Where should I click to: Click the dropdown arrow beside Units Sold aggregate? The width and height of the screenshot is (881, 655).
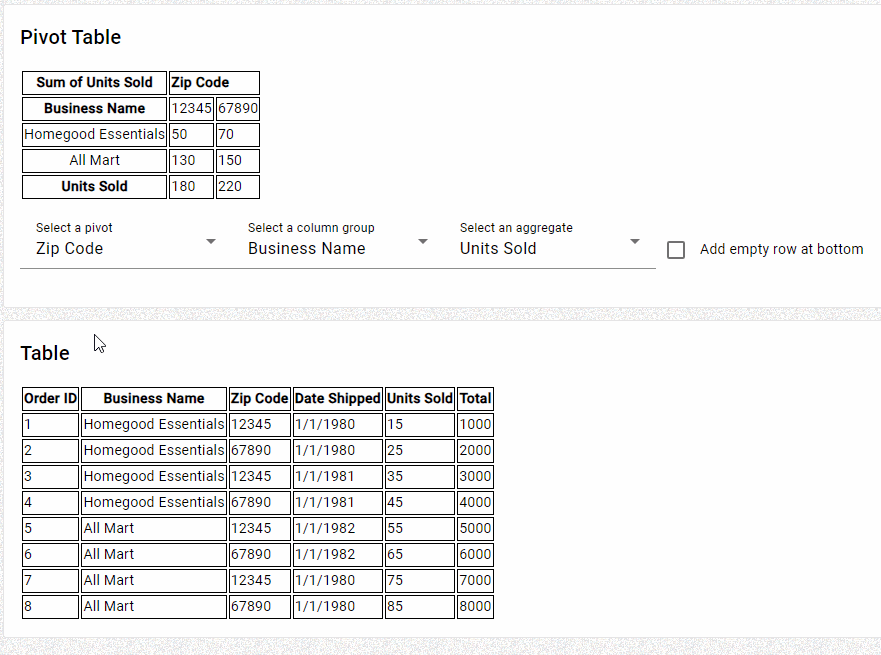point(635,242)
